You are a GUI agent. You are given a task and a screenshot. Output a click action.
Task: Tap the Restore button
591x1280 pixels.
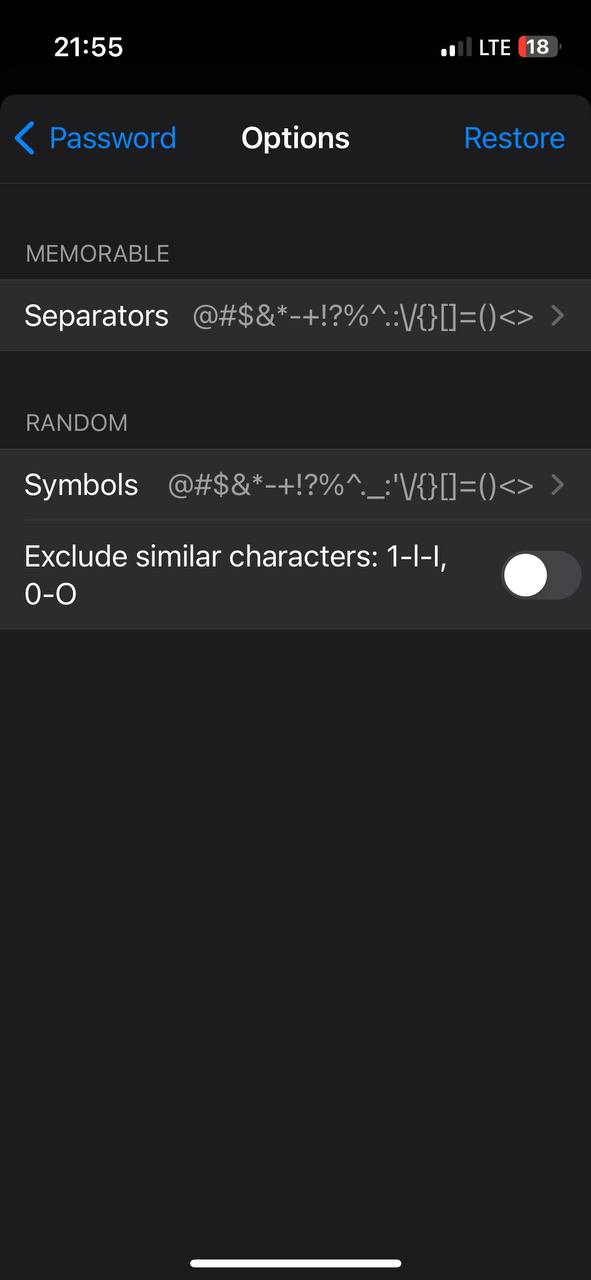click(x=514, y=138)
